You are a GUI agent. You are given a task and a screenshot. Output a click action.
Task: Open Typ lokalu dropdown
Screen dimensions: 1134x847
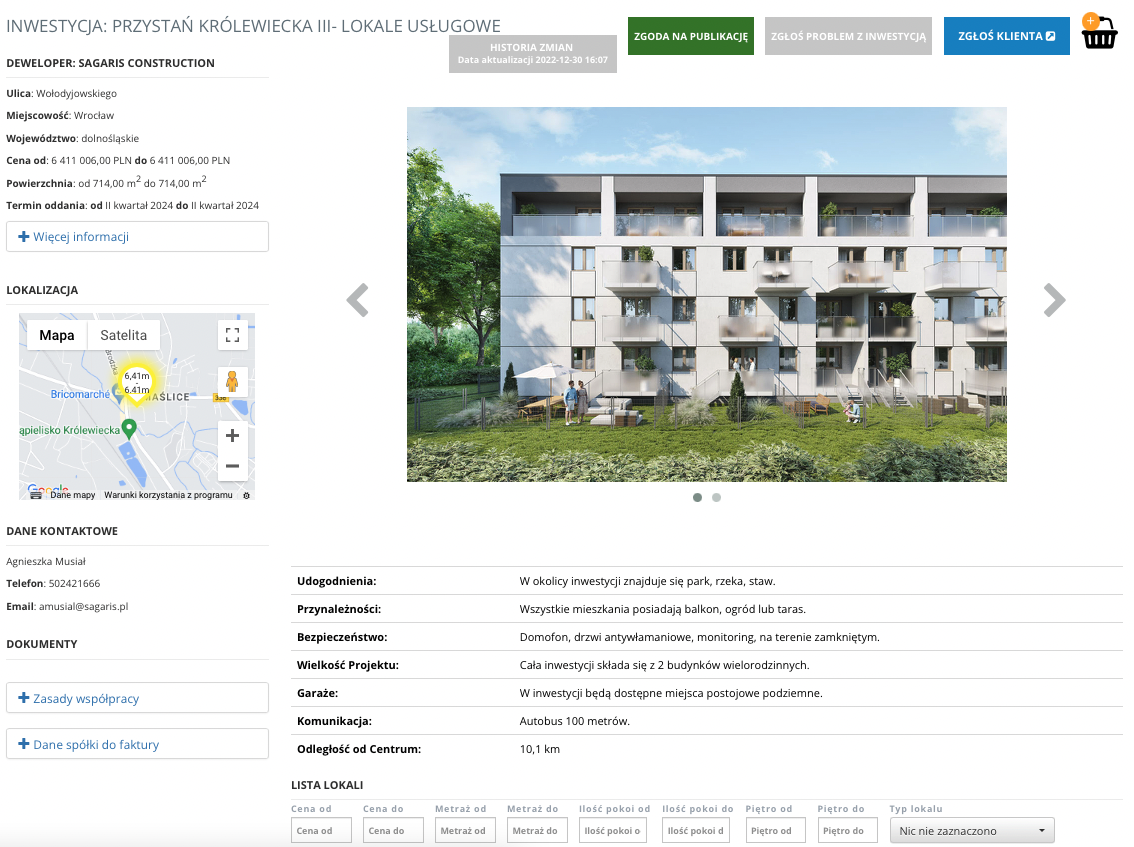pos(972,830)
